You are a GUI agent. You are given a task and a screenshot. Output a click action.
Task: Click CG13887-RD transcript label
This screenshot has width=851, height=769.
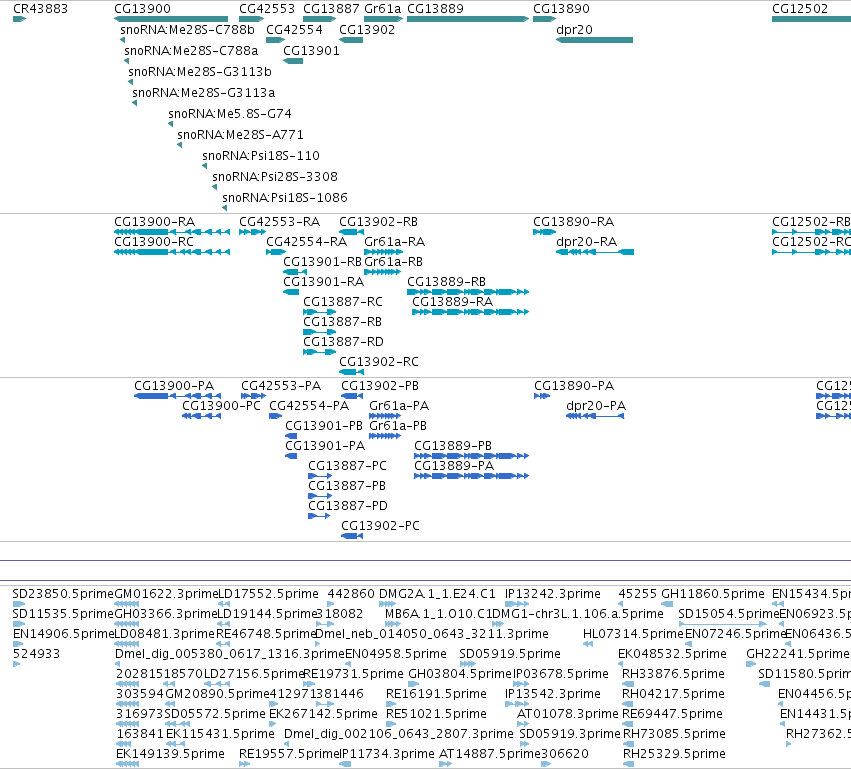coord(343,342)
